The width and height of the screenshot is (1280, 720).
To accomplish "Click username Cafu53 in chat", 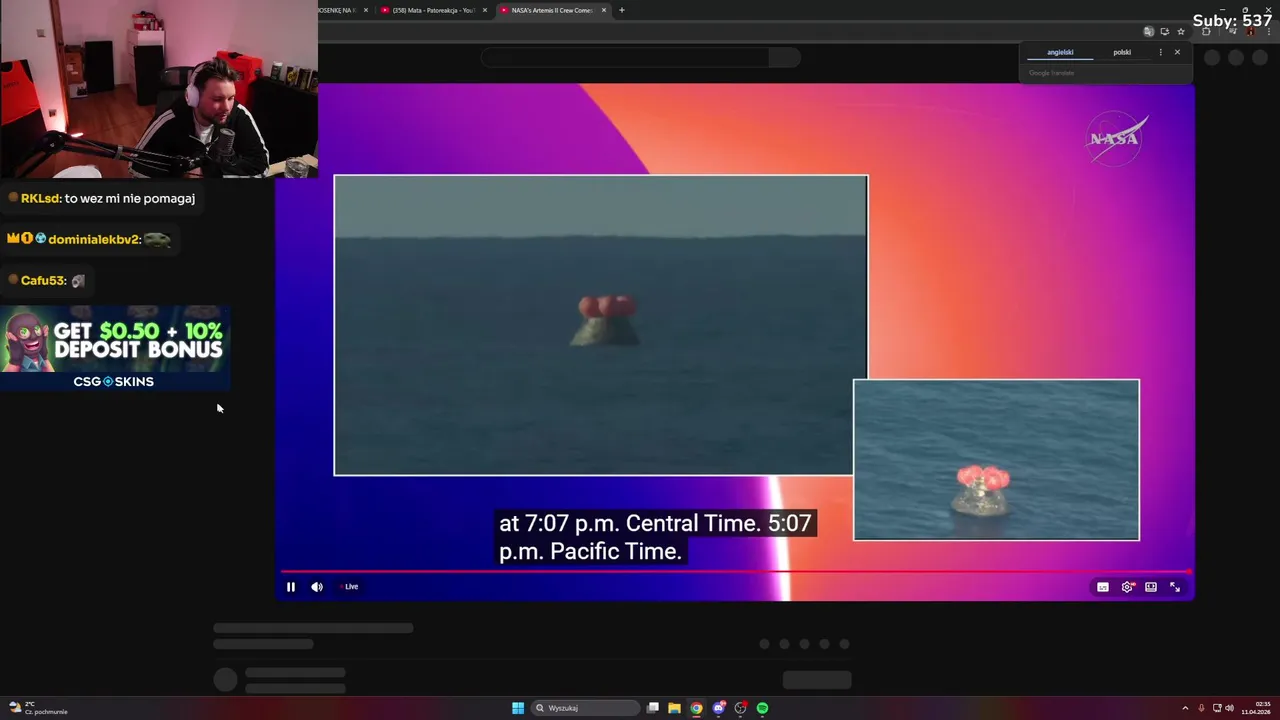I will tap(43, 281).
